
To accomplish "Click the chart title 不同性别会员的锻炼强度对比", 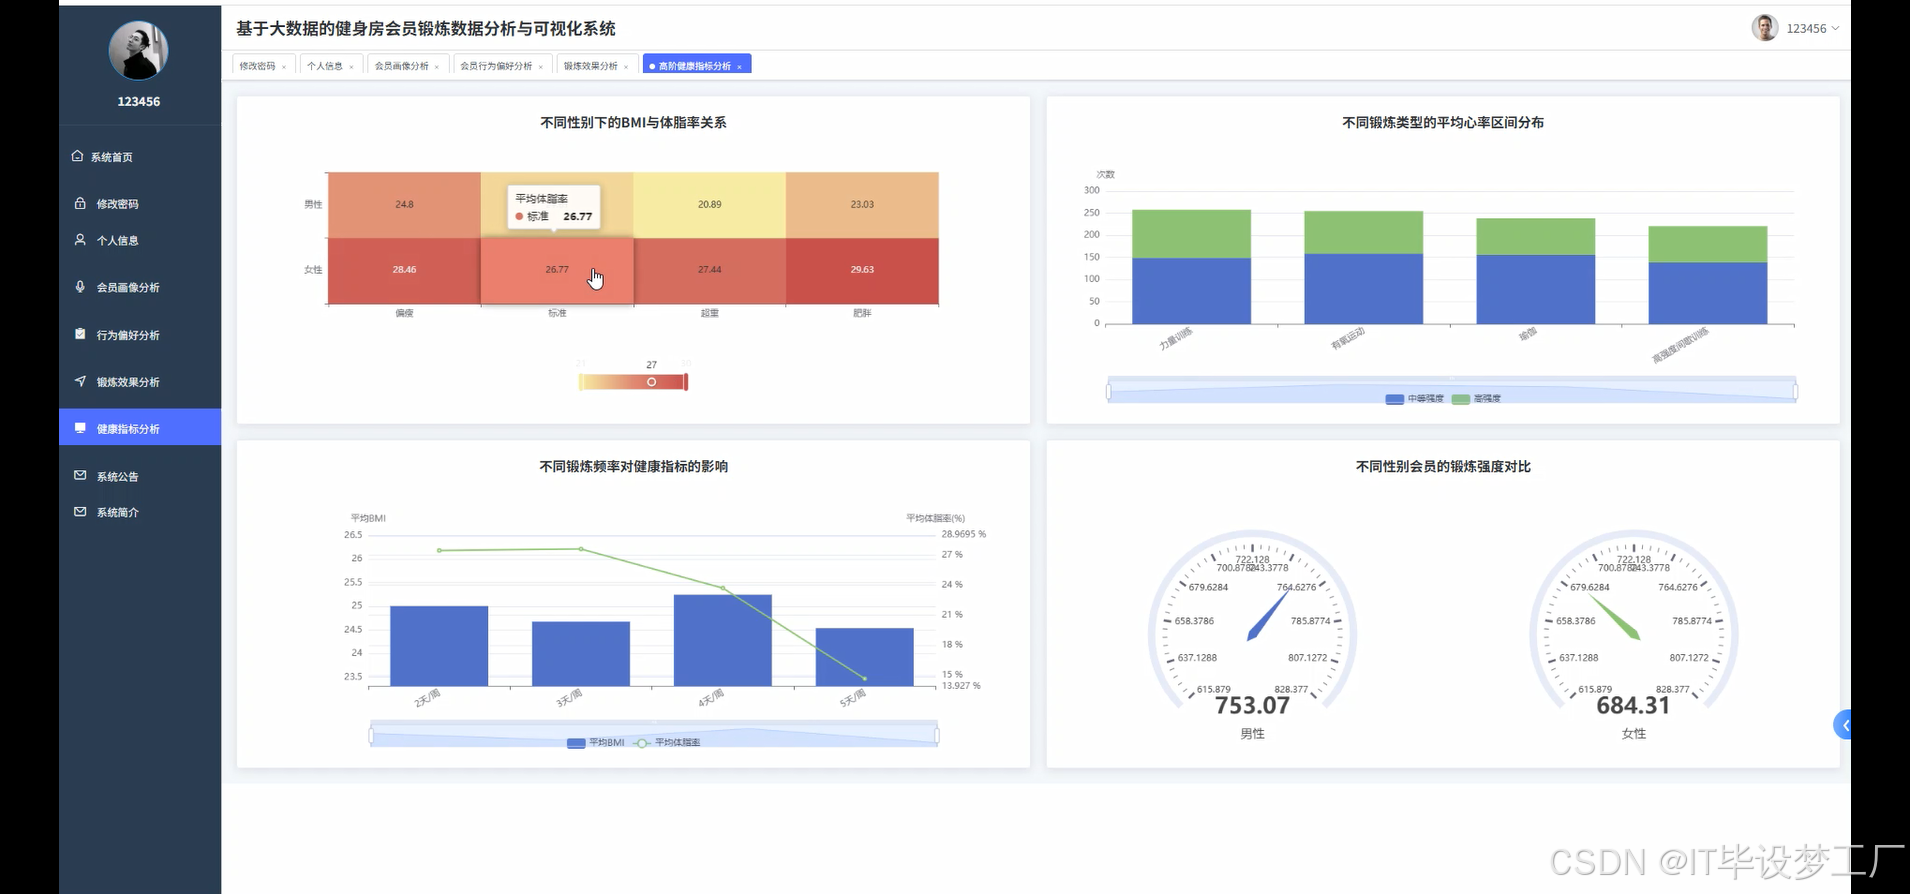I will 1442,466.
